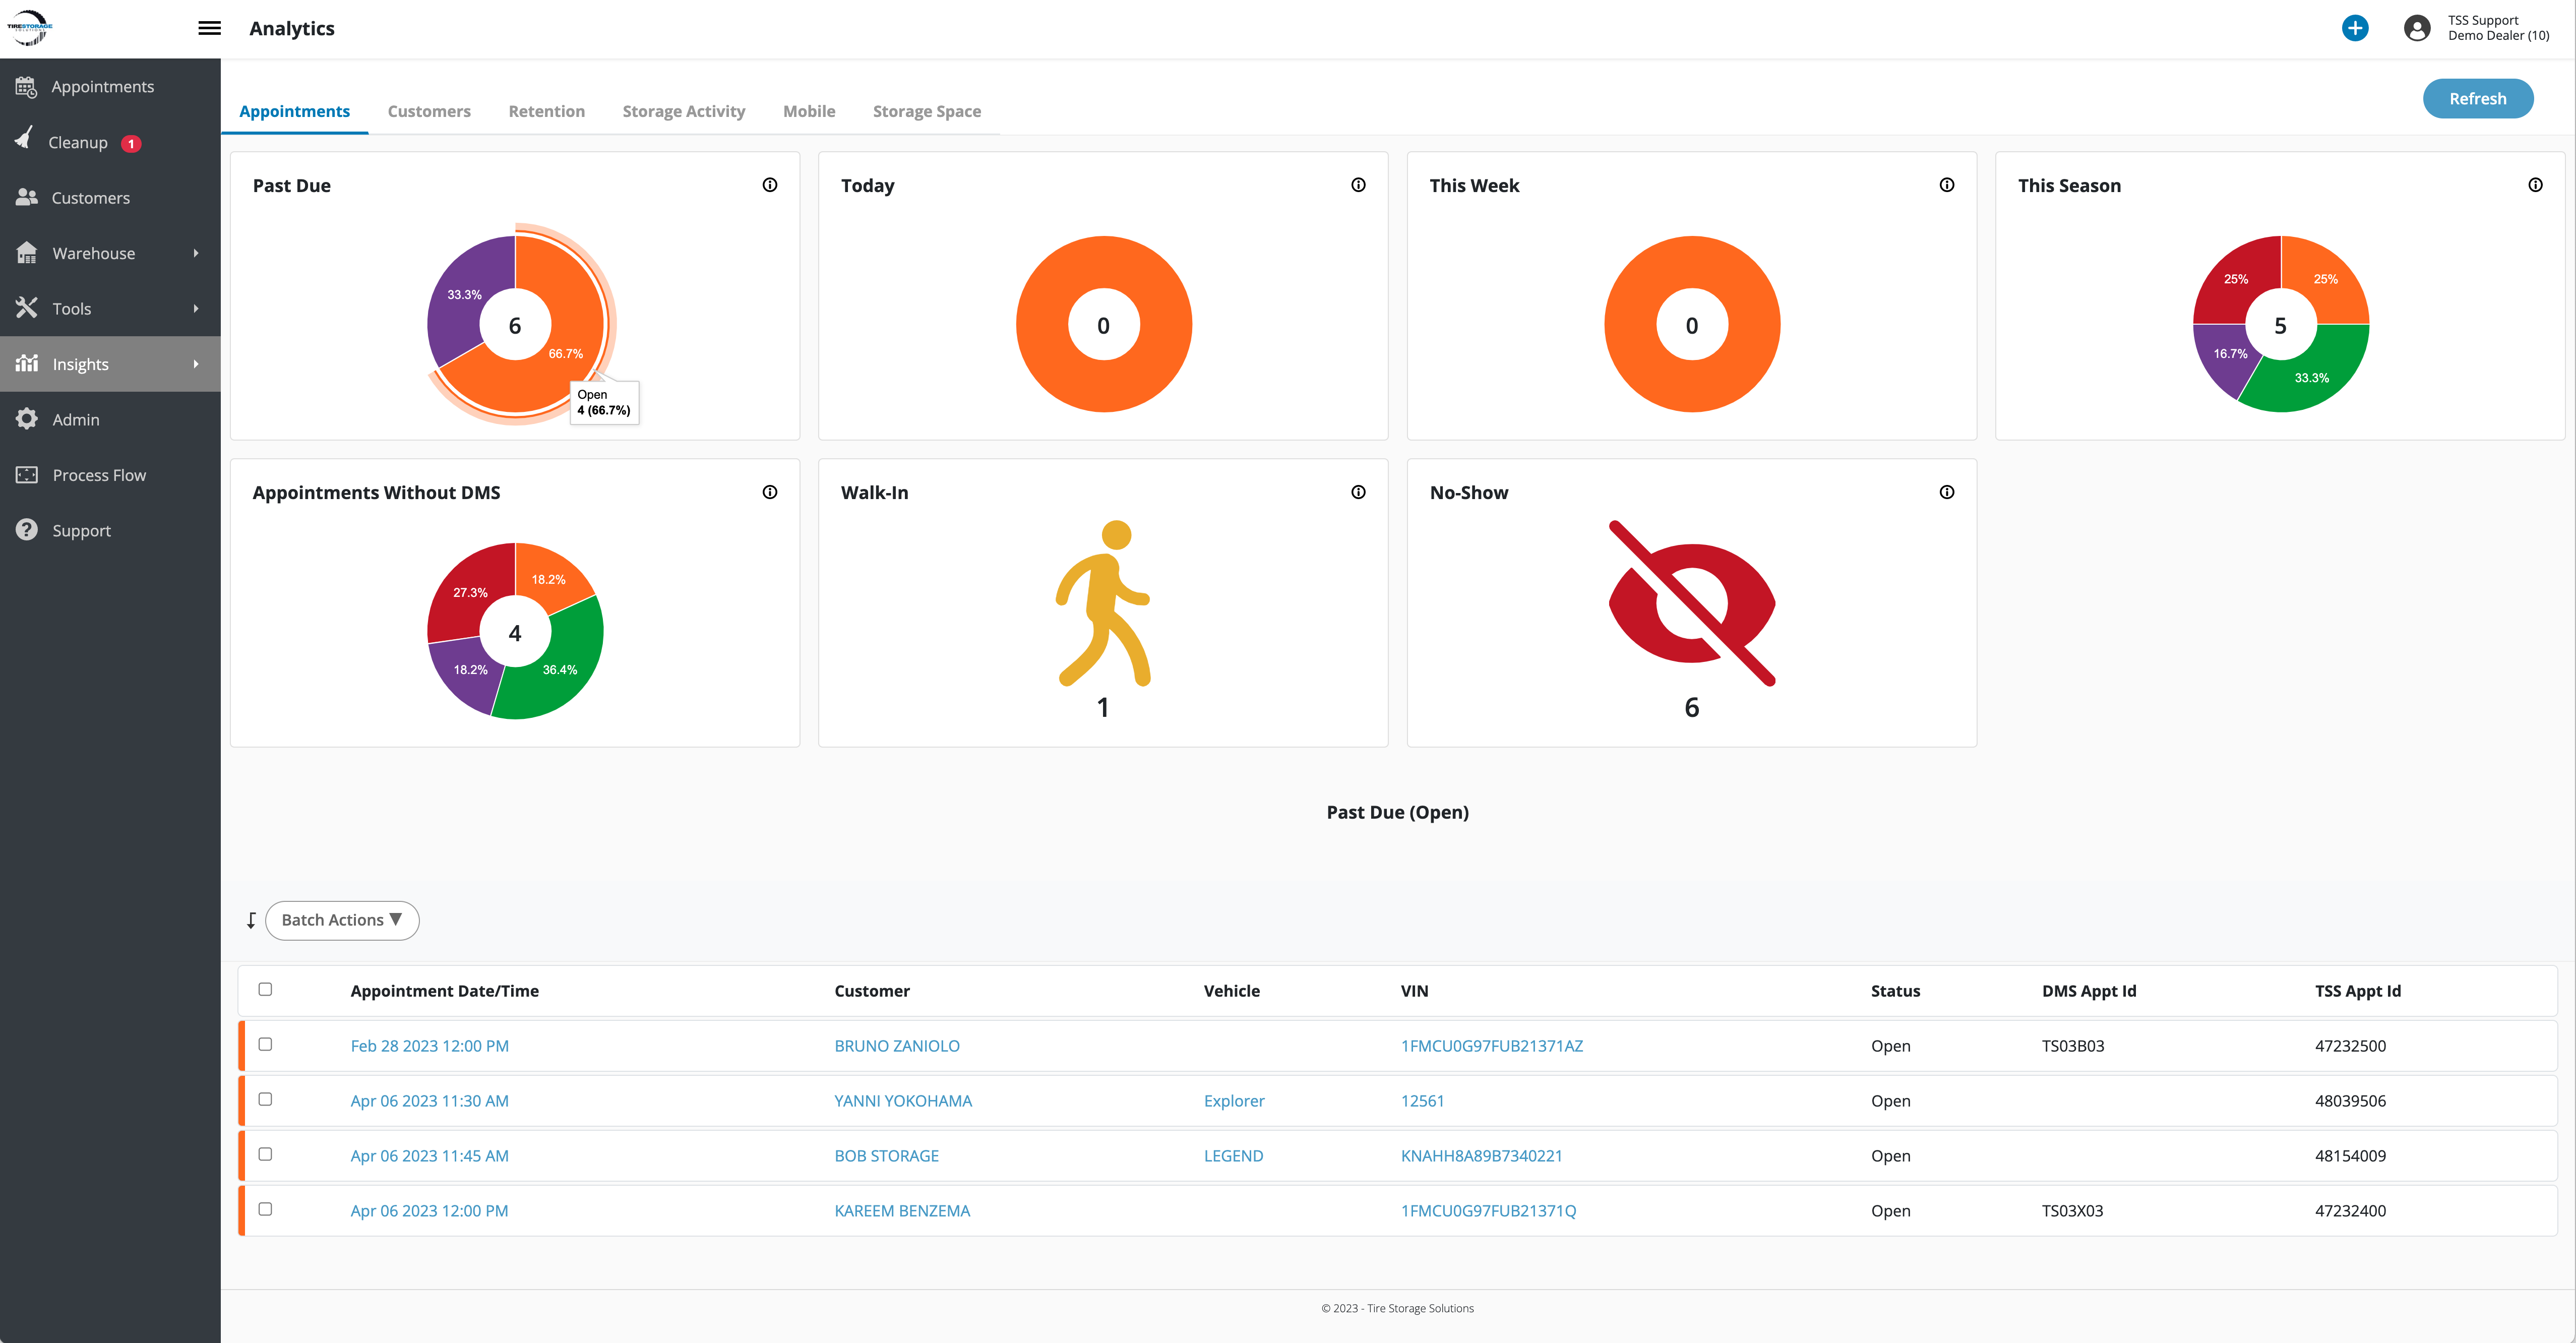This screenshot has height=1343, width=2576.
Task: Check the Bruno Zaniolo appointment row
Action: pyautogui.click(x=265, y=1044)
